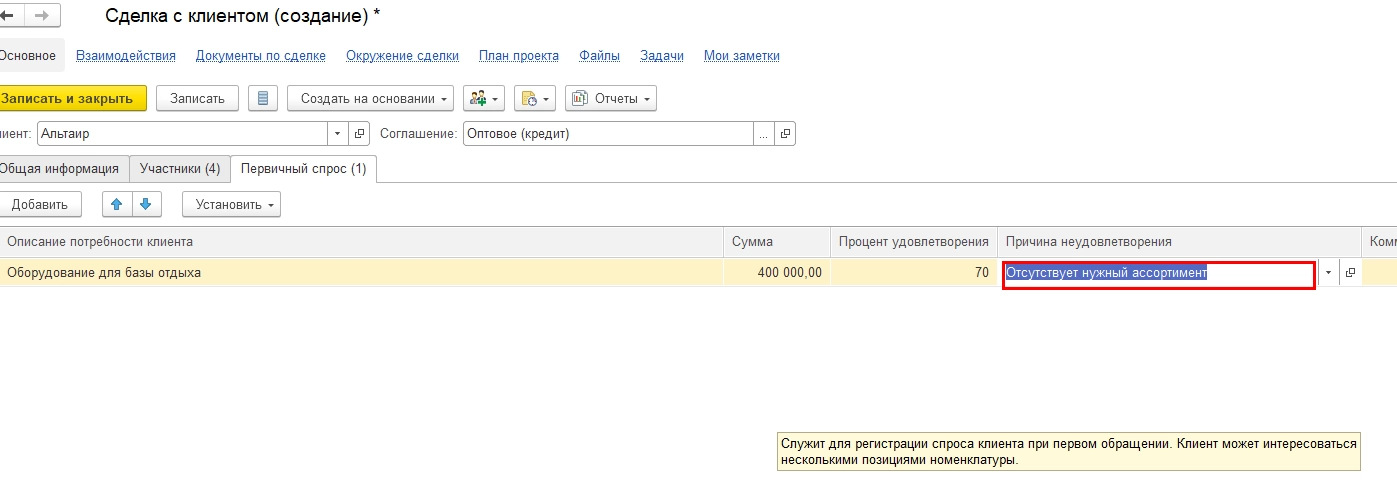Open the Файлы link

point(599,56)
